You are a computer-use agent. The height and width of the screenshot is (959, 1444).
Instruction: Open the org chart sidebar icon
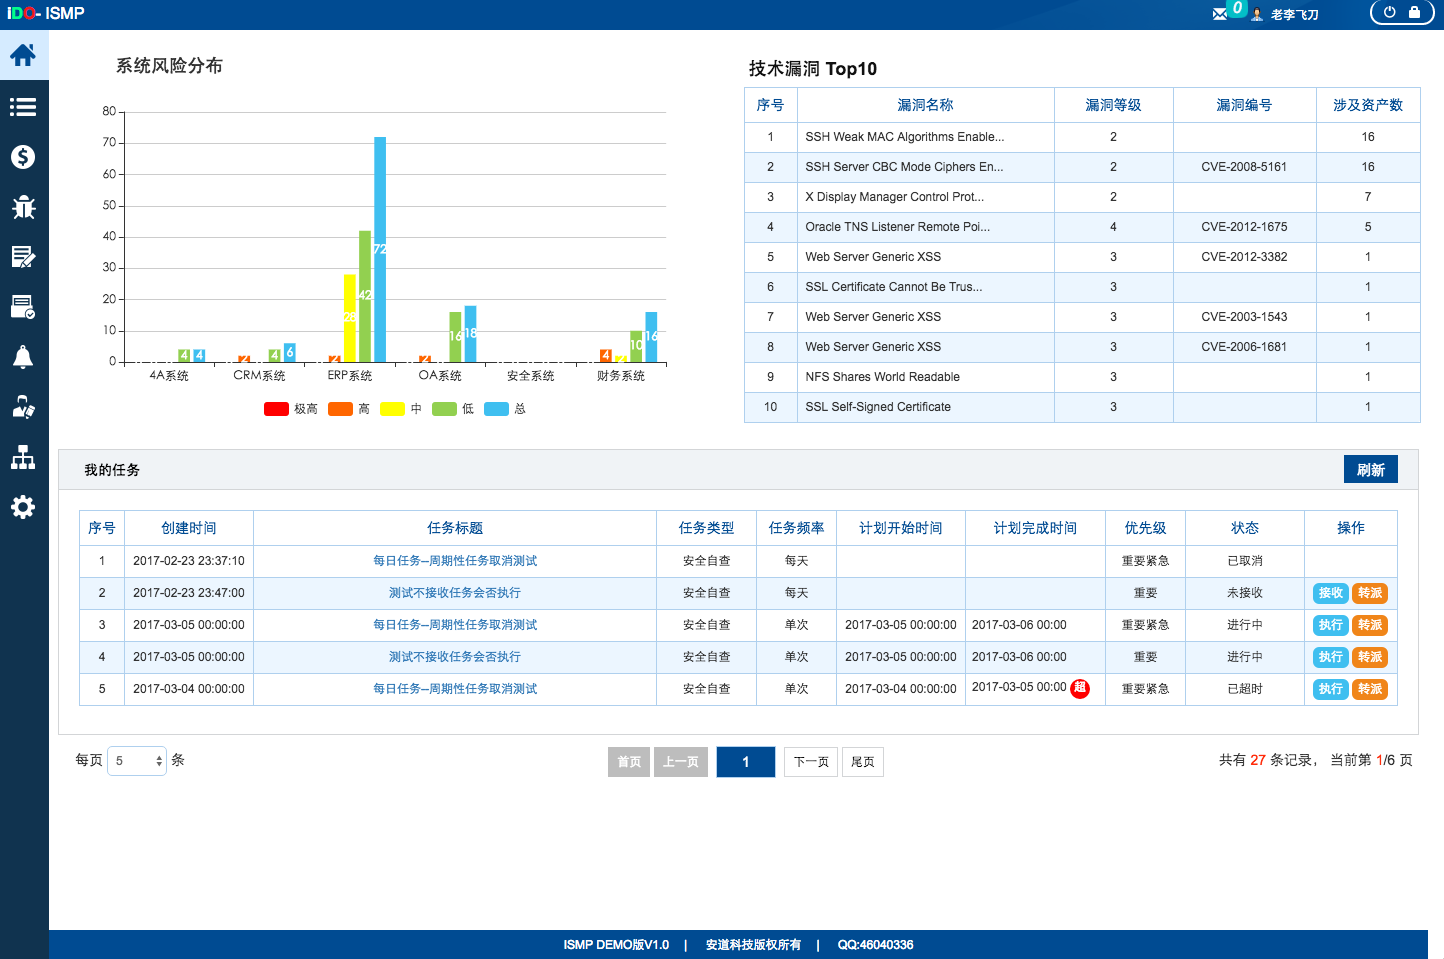point(23,457)
